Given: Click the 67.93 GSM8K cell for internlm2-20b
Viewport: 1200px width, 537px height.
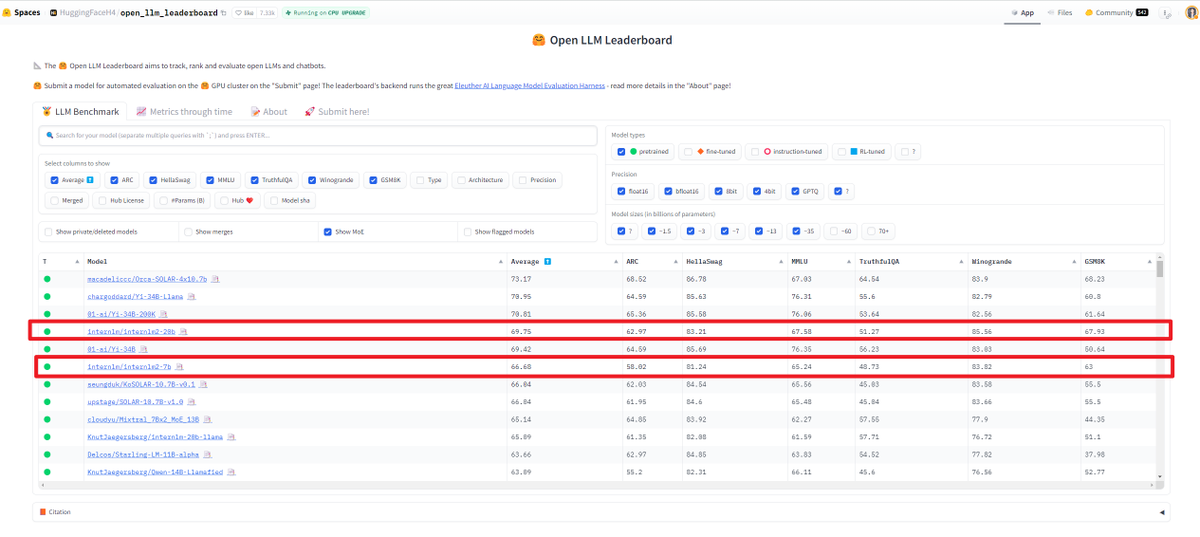Looking at the screenshot, I should coord(1094,332).
